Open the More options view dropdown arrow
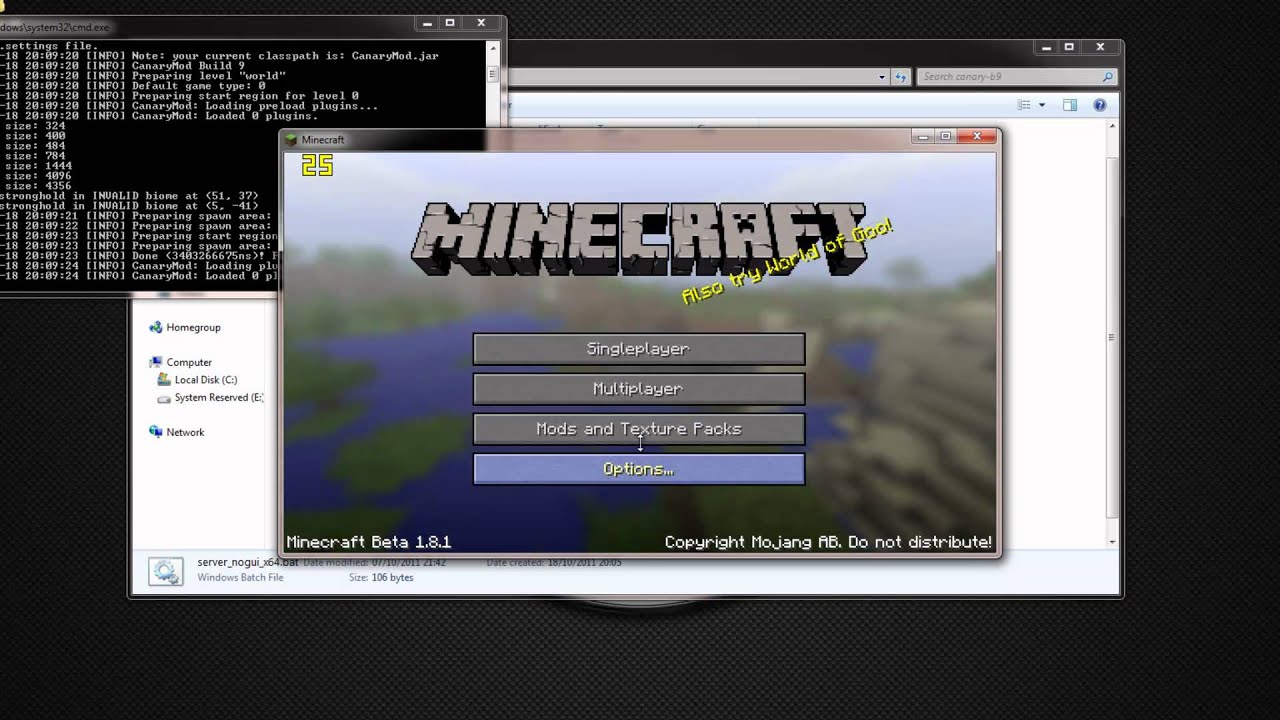This screenshot has width=1280, height=720. coord(1041,105)
